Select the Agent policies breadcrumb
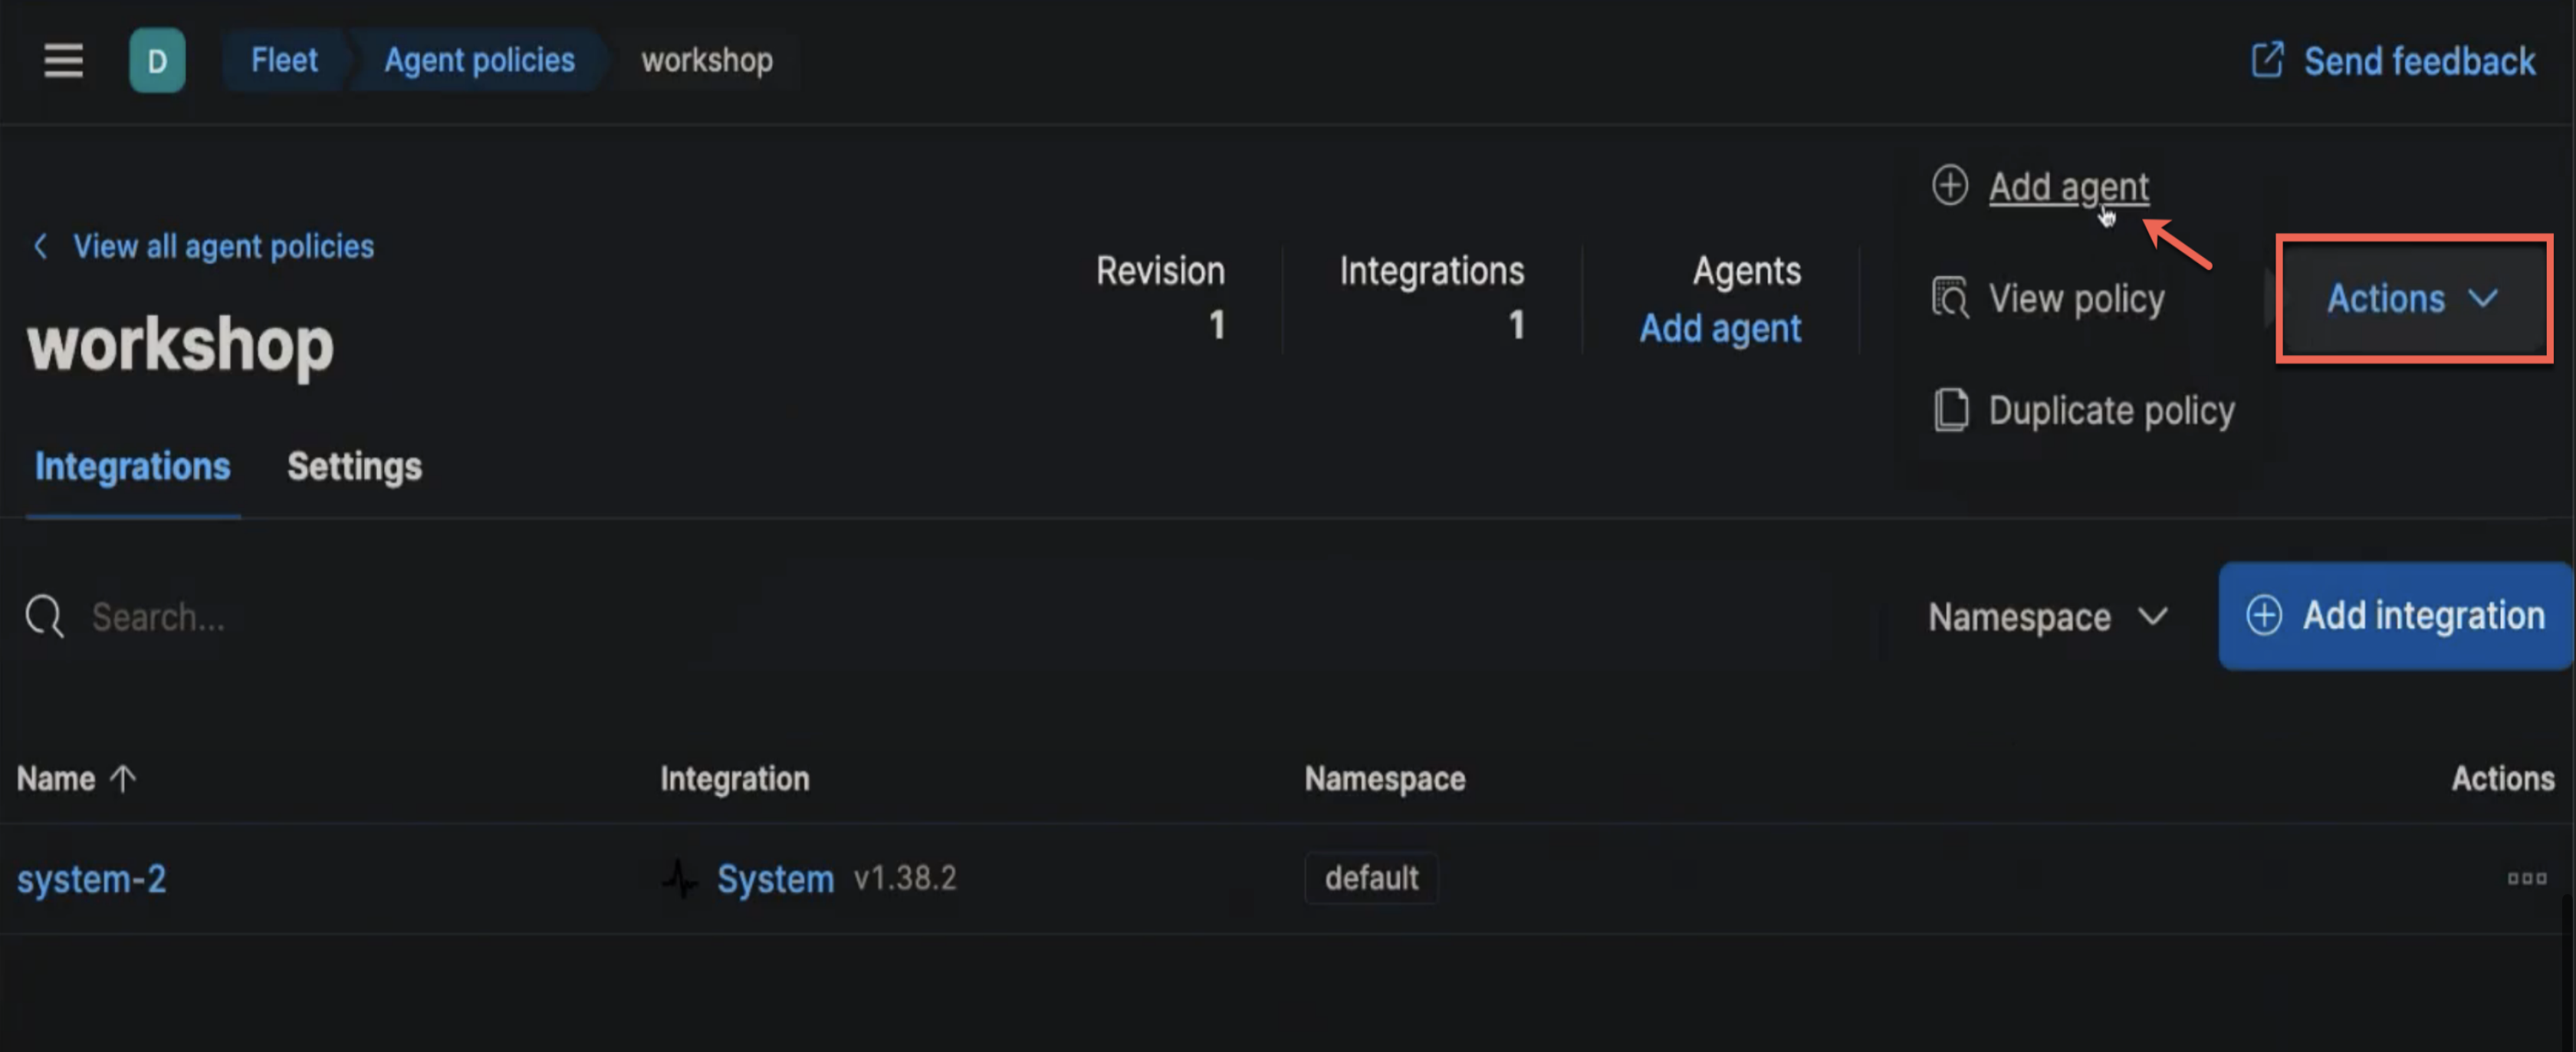 coord(479,60)
